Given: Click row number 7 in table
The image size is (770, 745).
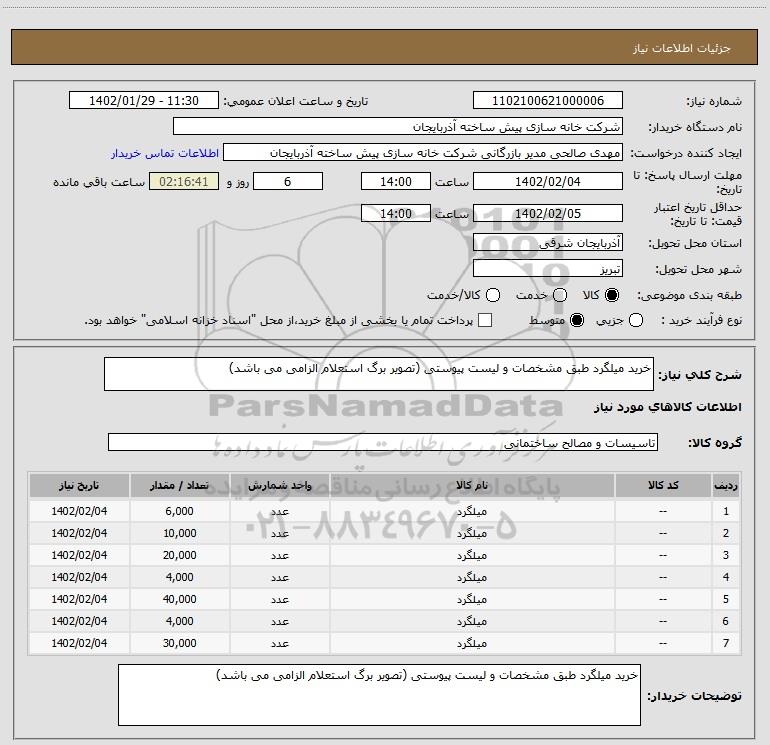Looking at the screenshot, I should point(726,643).
